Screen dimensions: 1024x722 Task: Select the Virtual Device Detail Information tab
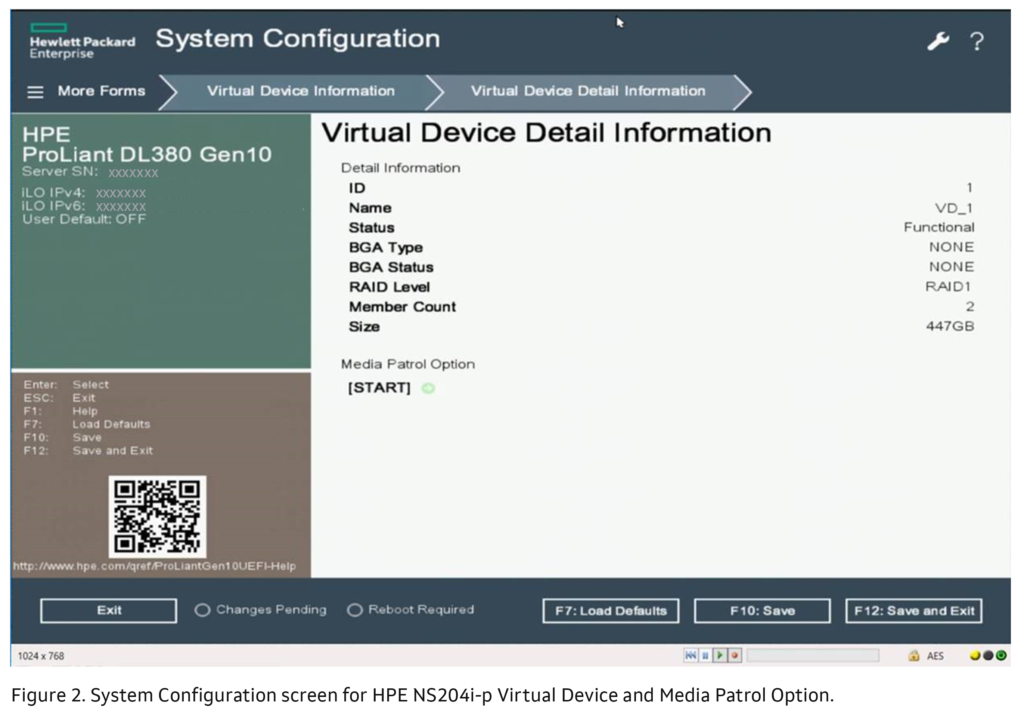[x=588, y=90]
